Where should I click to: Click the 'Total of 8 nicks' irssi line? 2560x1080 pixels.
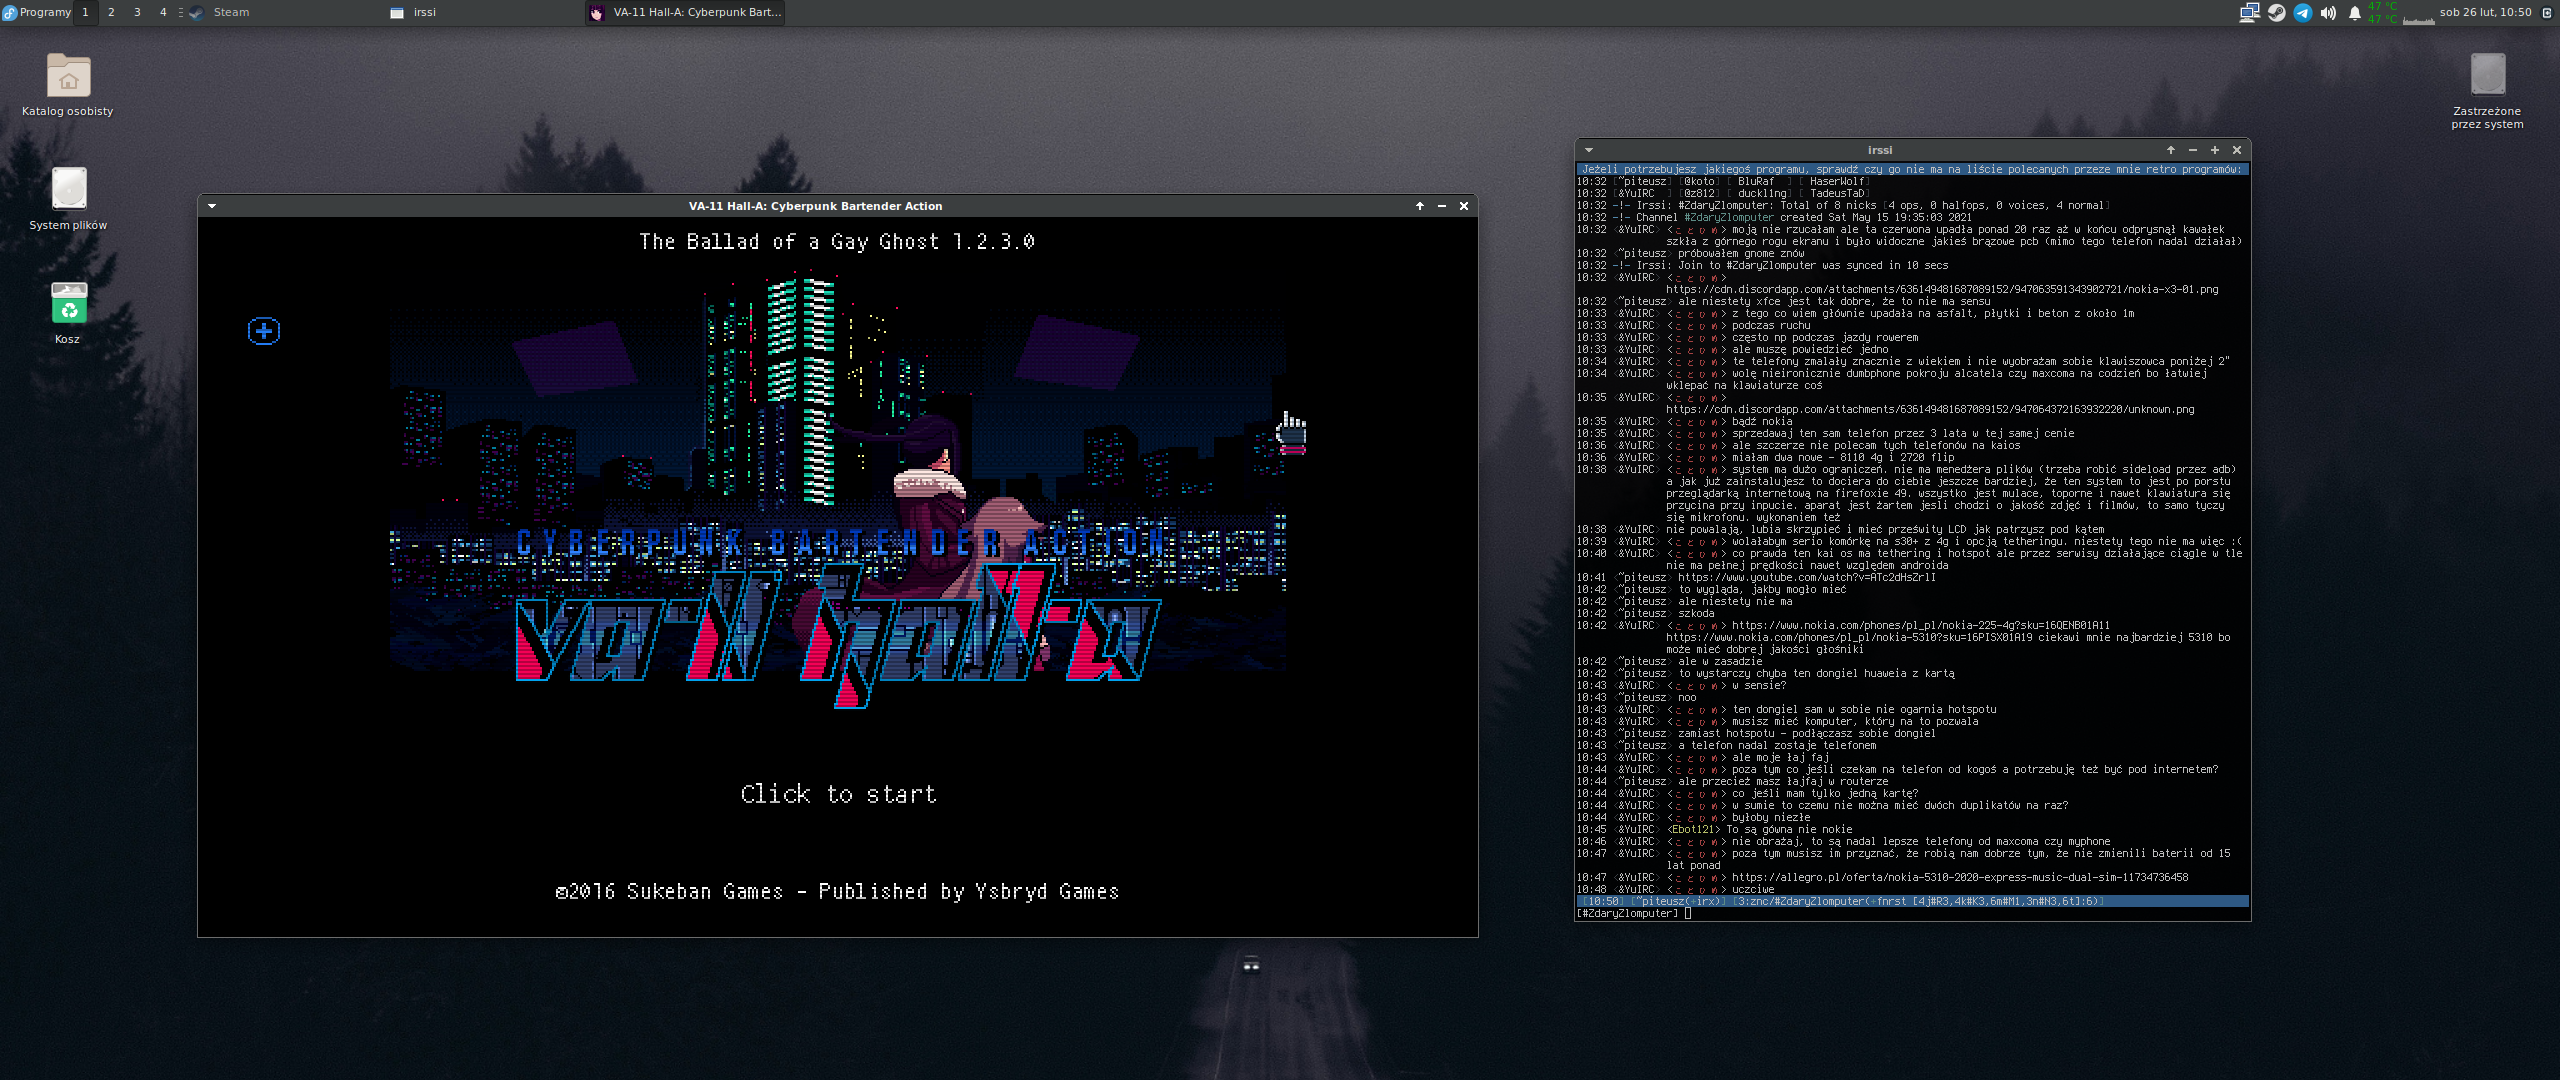(x=1843, y=206)
